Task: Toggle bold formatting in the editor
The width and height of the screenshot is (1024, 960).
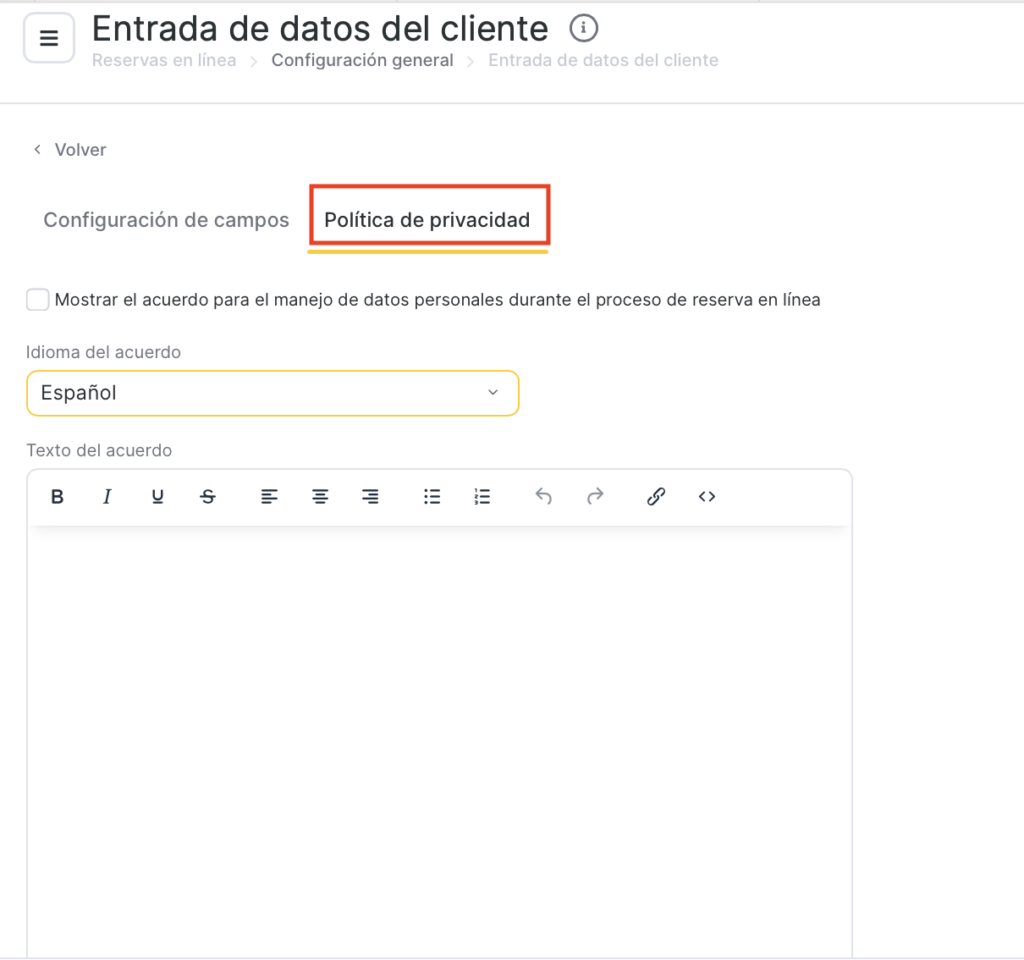Action: [x=57, y=497]
